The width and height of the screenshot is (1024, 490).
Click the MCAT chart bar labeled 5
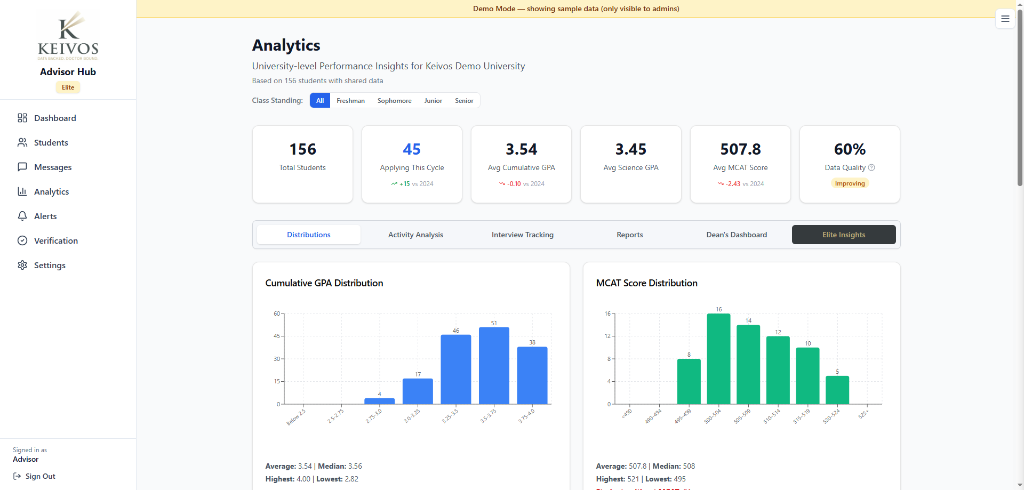(837, 390)
